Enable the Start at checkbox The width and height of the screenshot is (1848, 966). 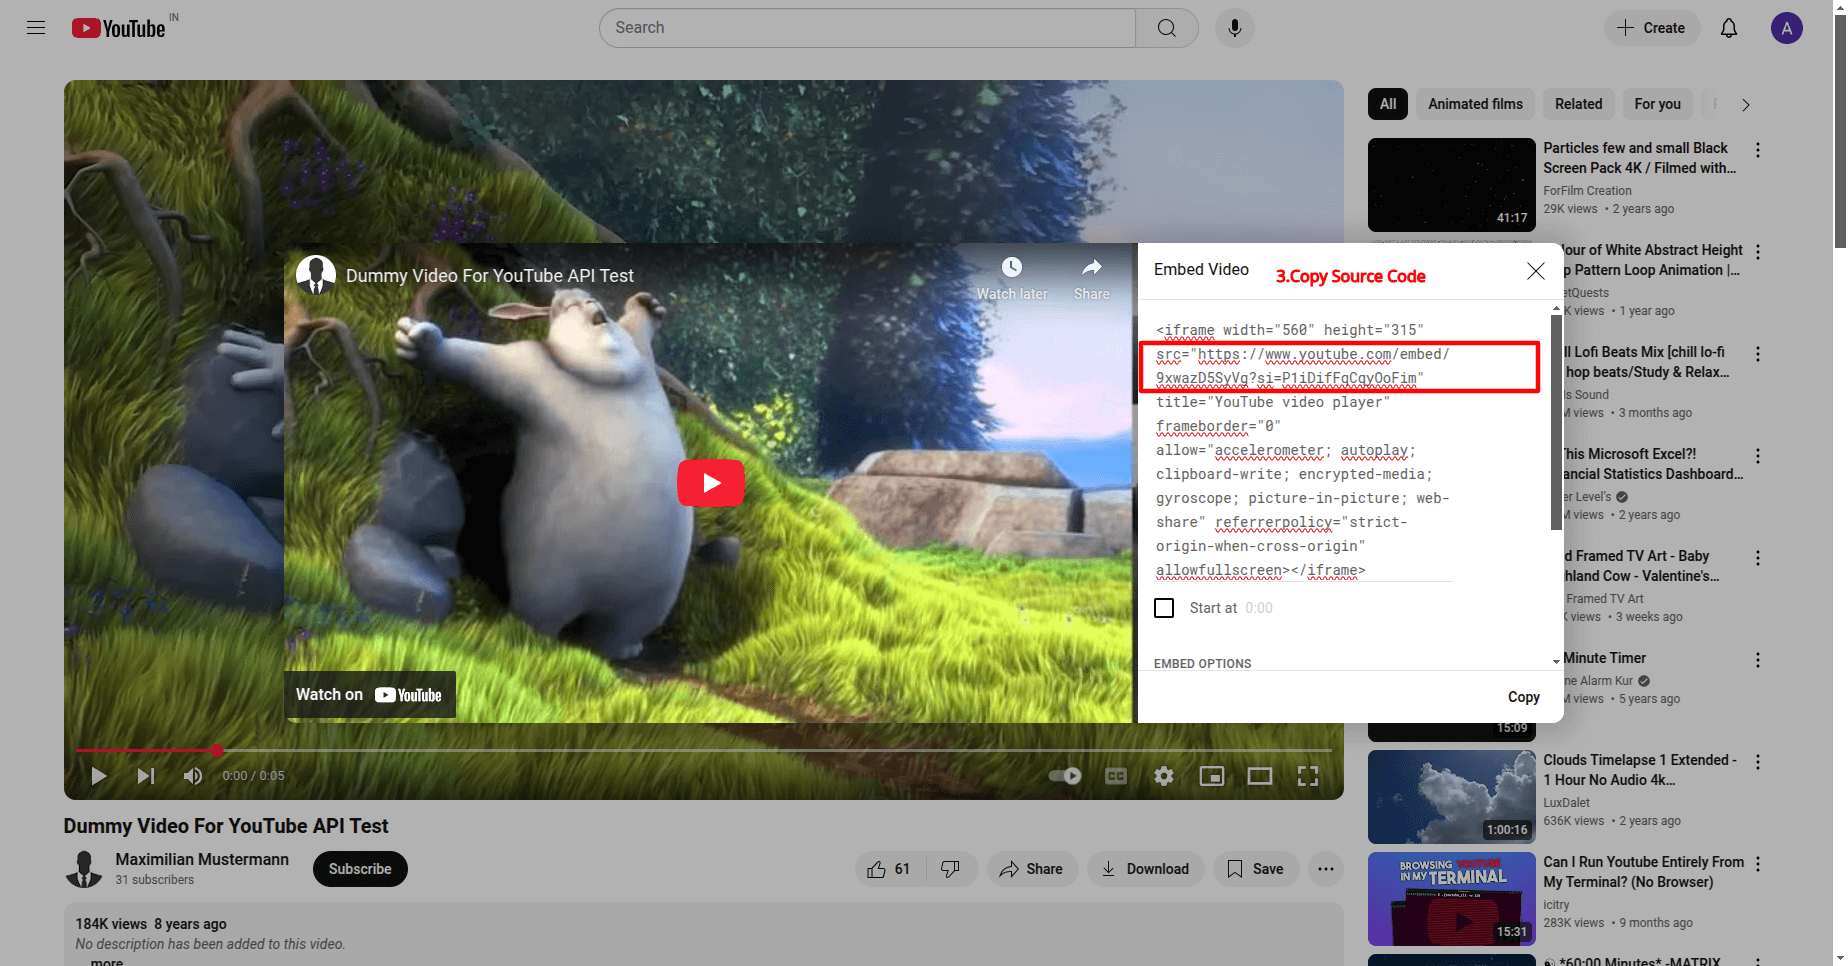1164,608
